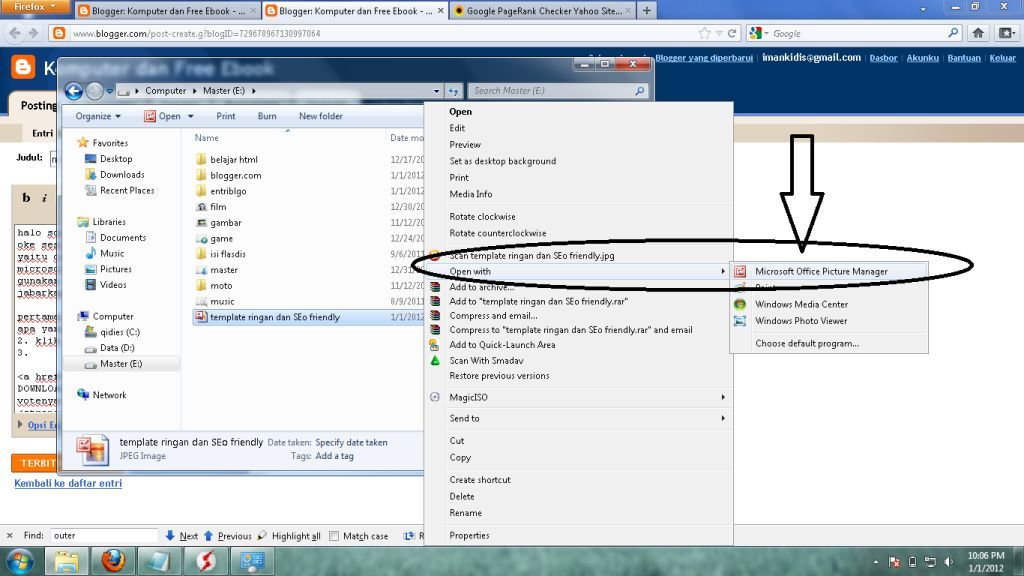Select Videos library
1024x576 pixels.
tap(106, 285)
